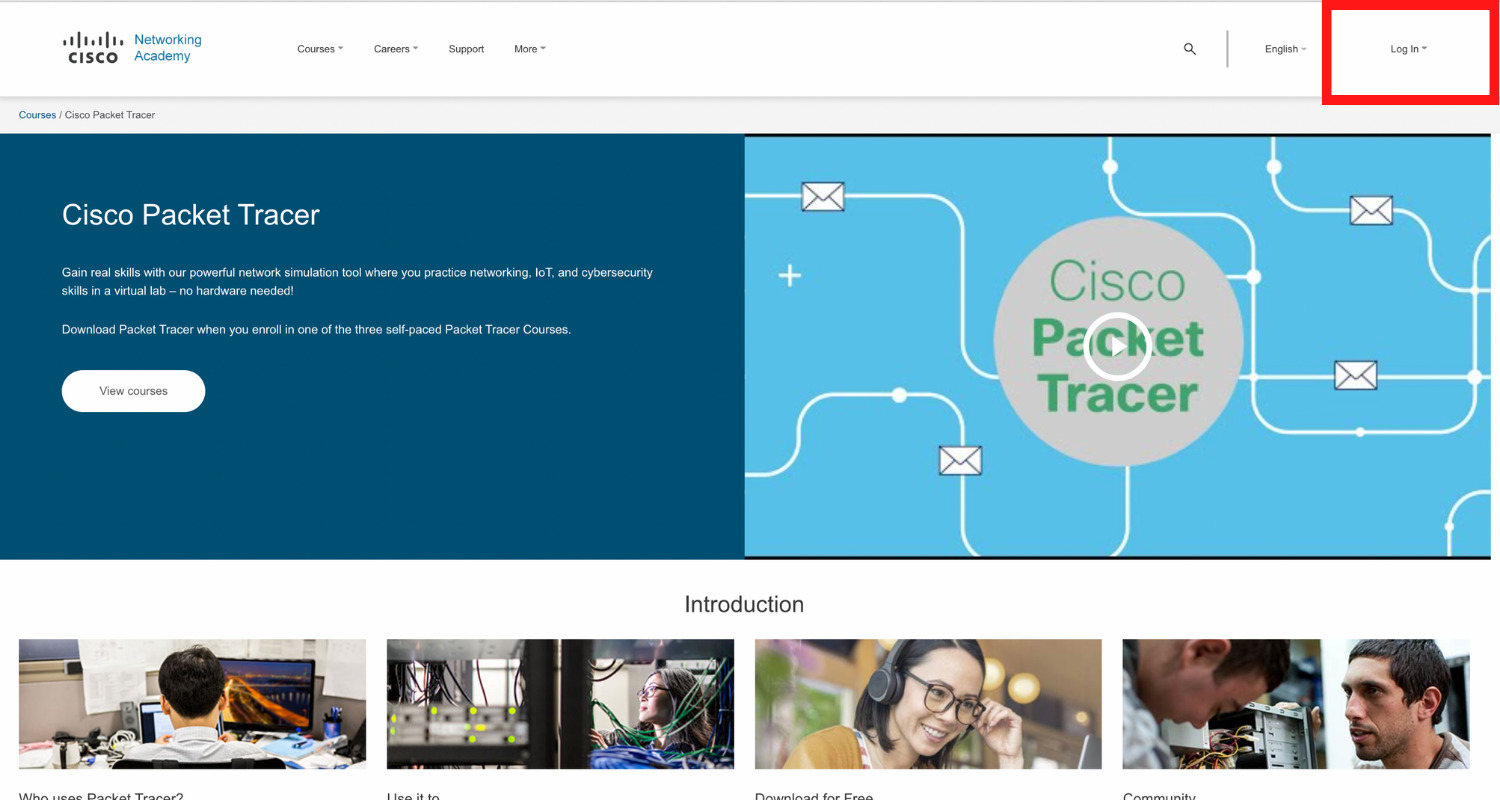Open the Support page
This screenshot has width=1500, height=800.
pyautogui.click(x=466, y=49)
